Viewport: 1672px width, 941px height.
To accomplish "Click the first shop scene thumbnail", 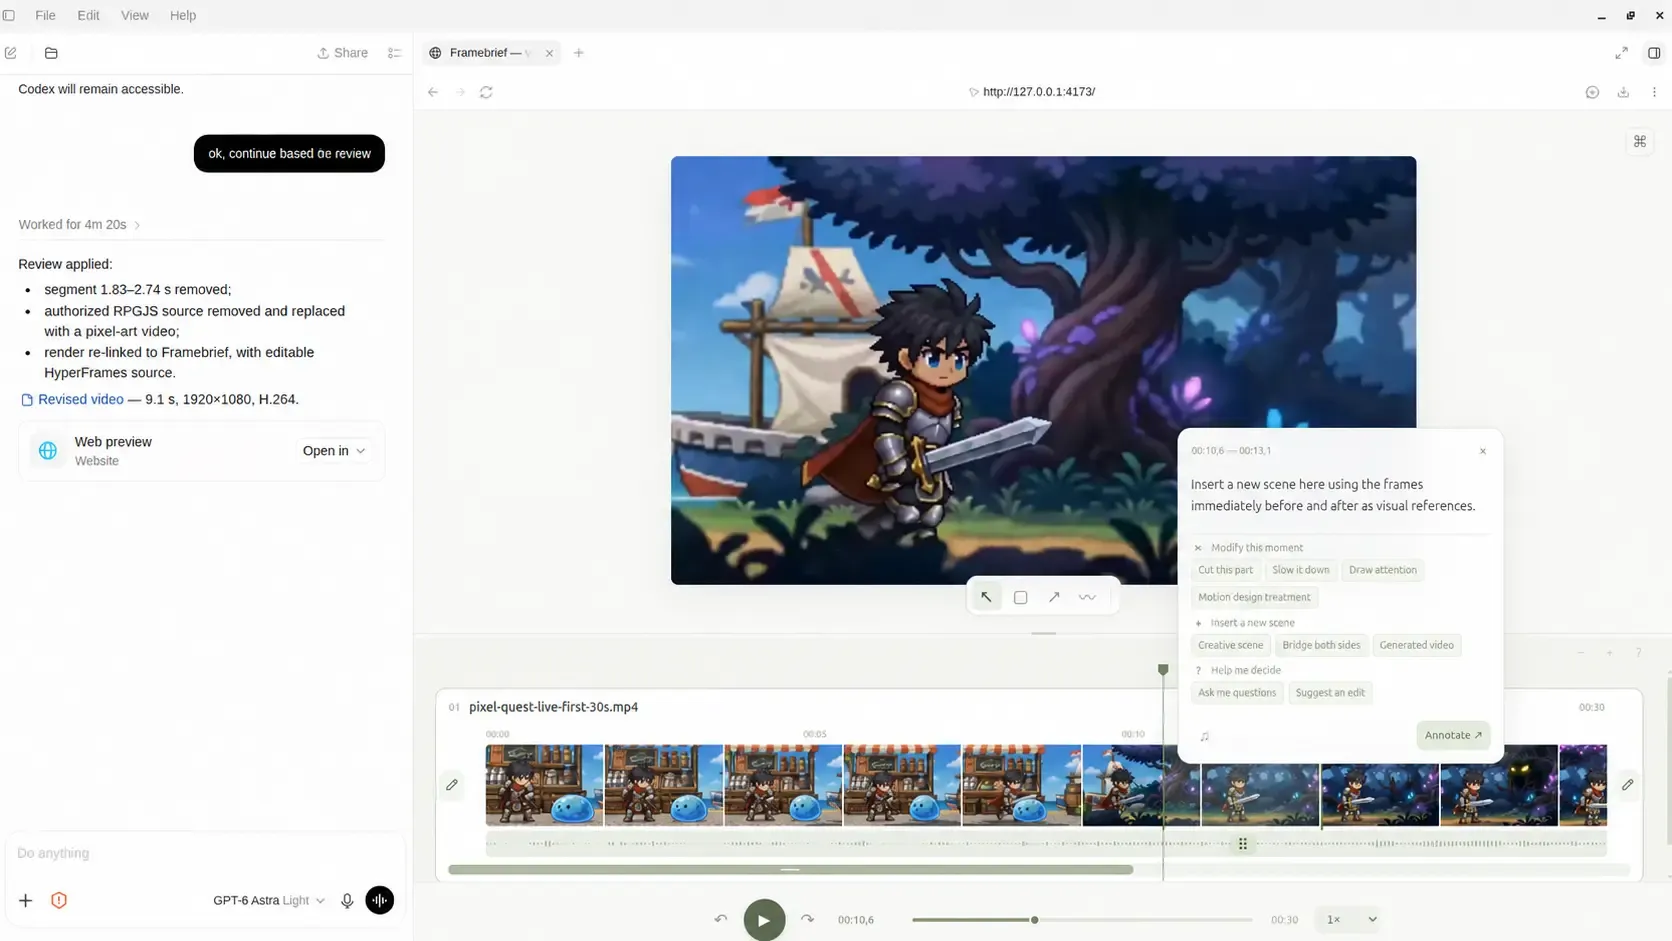I will coord(544,785).
